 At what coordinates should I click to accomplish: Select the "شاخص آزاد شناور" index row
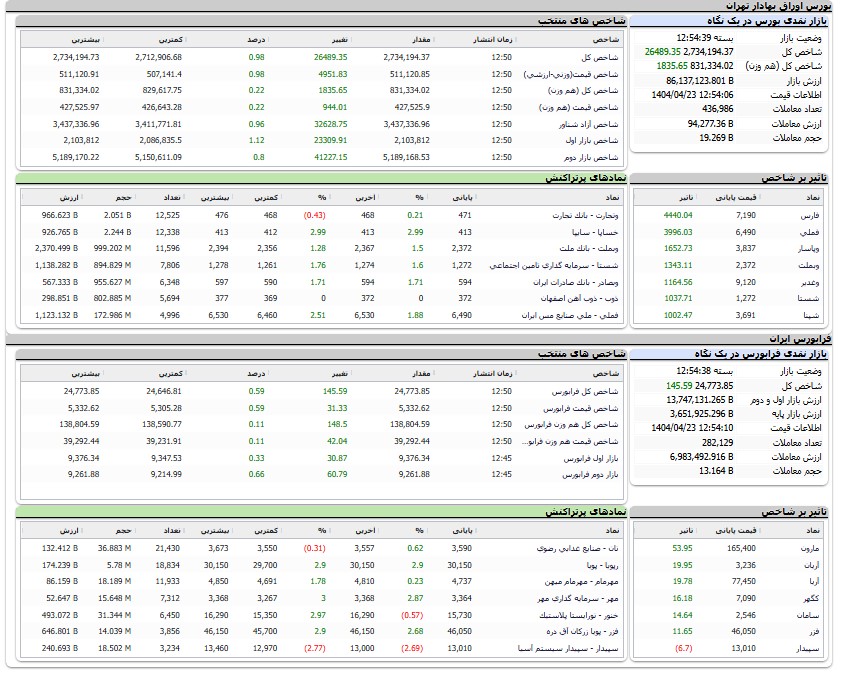click(322, 124)
